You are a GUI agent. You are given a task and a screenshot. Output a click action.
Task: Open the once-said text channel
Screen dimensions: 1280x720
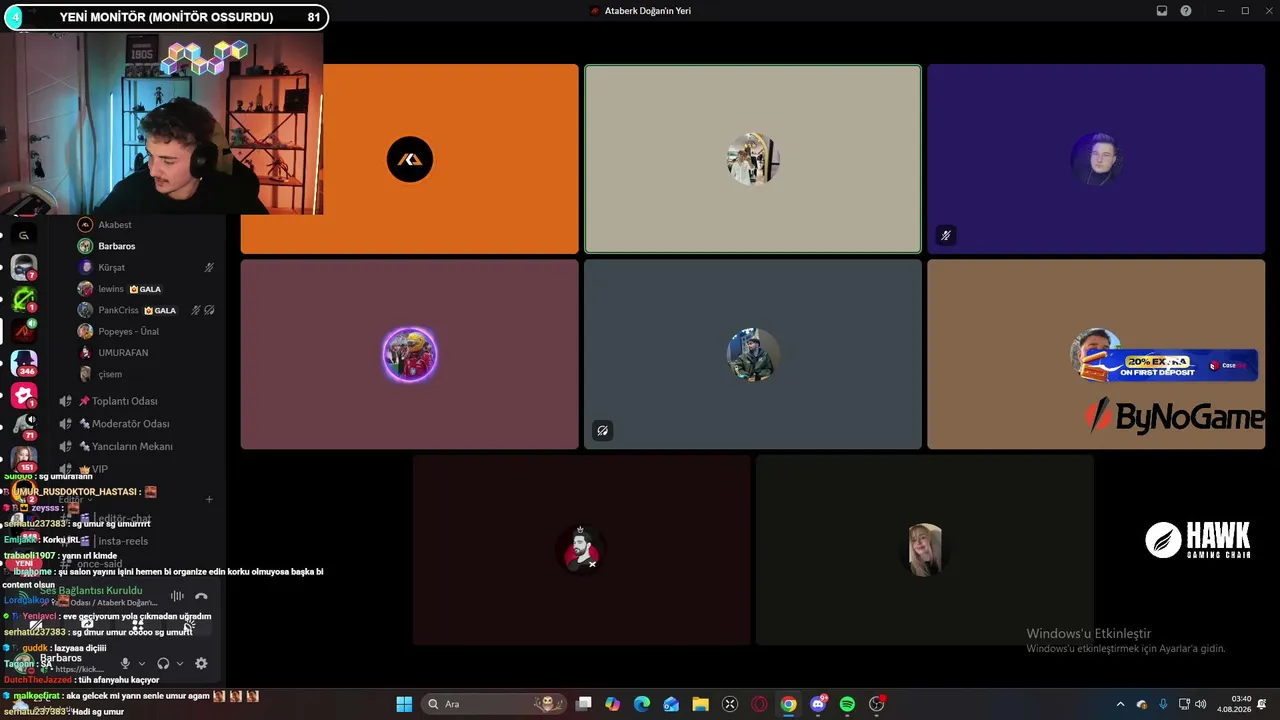(137, 564)
